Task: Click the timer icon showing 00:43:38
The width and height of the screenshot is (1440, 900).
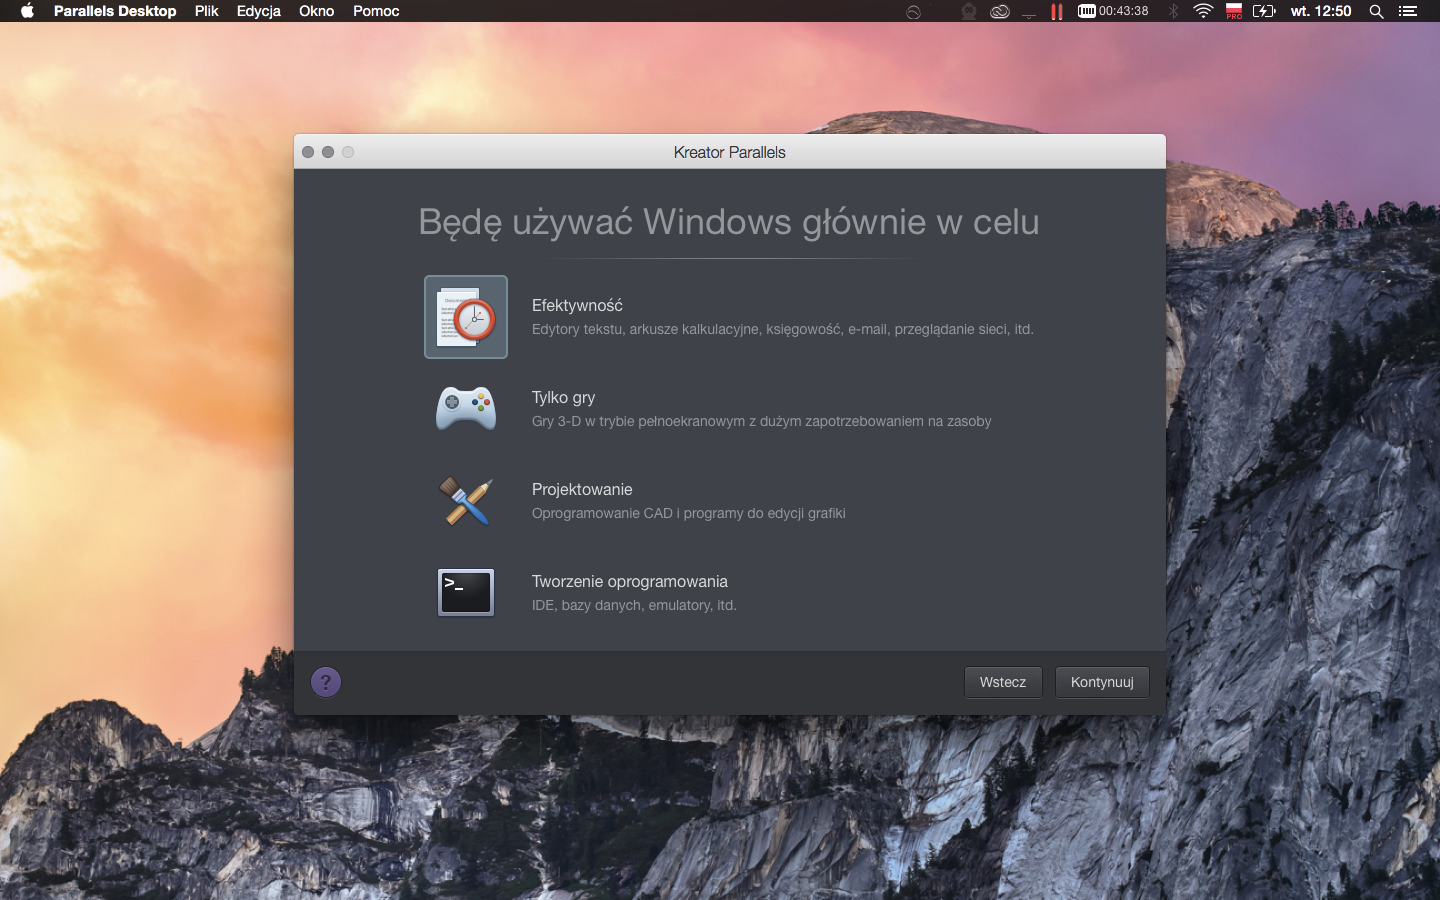Action: coord(1113,11)
